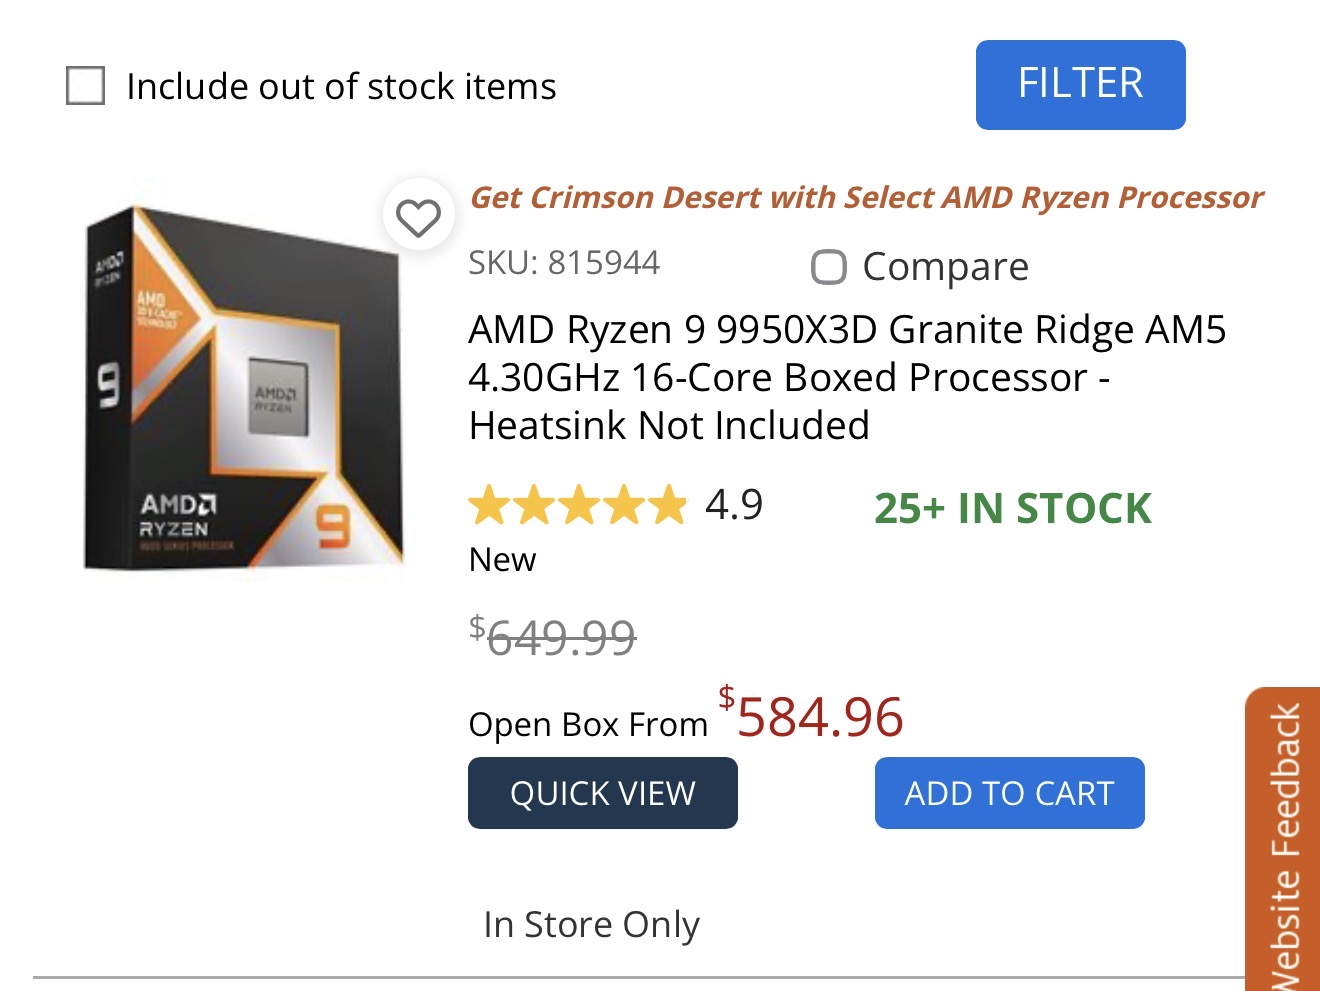This screenshot has height=991, width=1320.
Task: Add processor to wishlist with heart icon
Action: coord(418,217)
